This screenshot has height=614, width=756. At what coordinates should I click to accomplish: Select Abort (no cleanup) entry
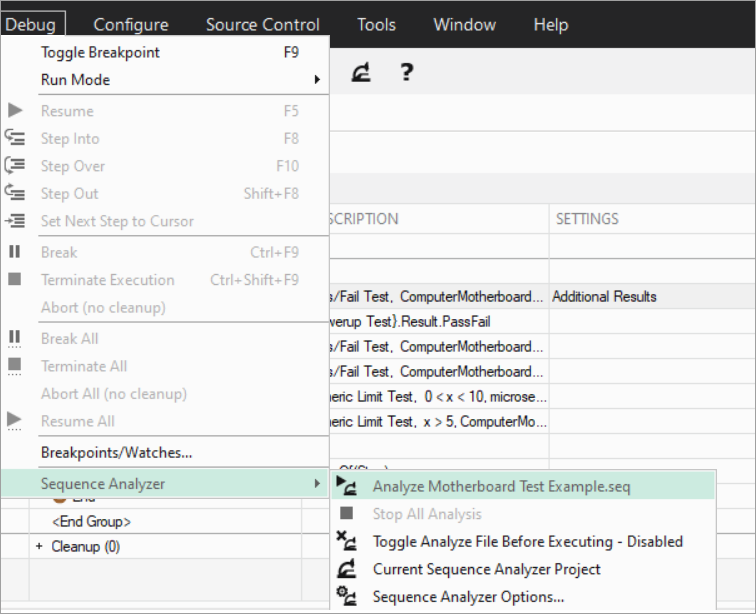(x=165, y=307)
